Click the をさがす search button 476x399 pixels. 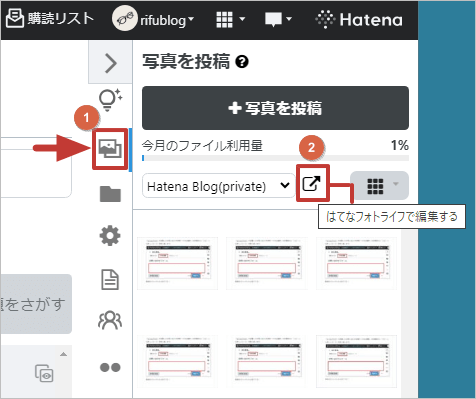(36, 304)
